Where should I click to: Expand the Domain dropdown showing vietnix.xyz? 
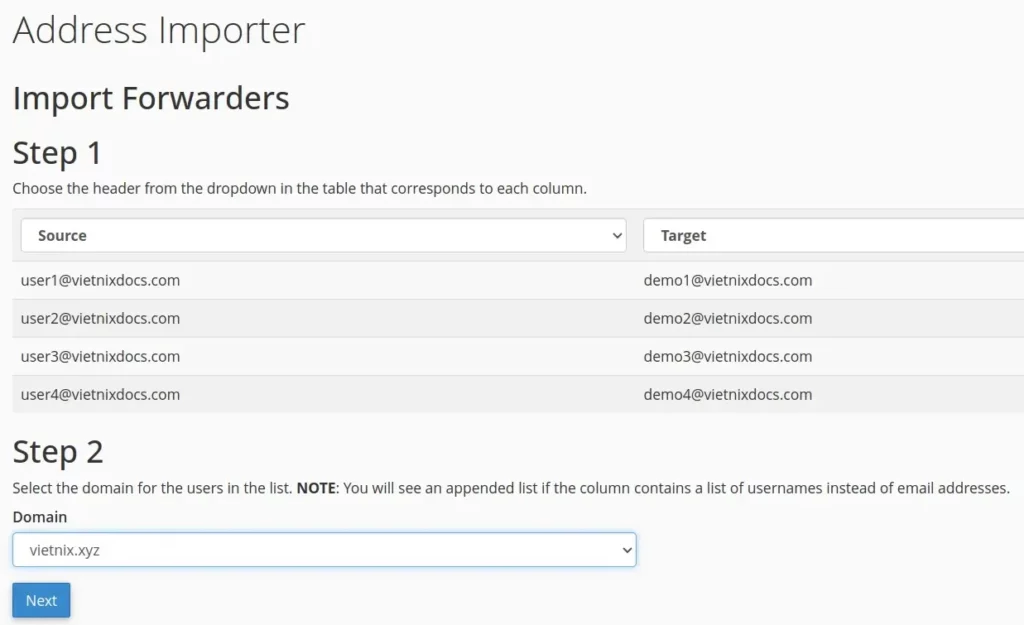(x=324, y=550)
